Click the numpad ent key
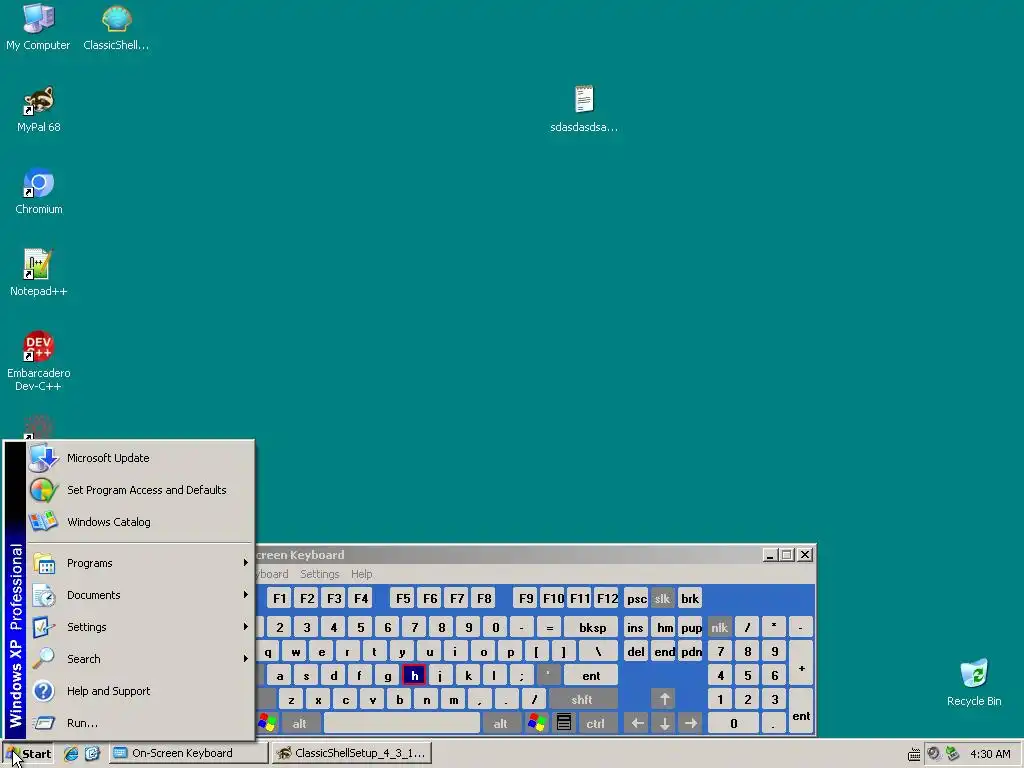 (x=801, y=712)
